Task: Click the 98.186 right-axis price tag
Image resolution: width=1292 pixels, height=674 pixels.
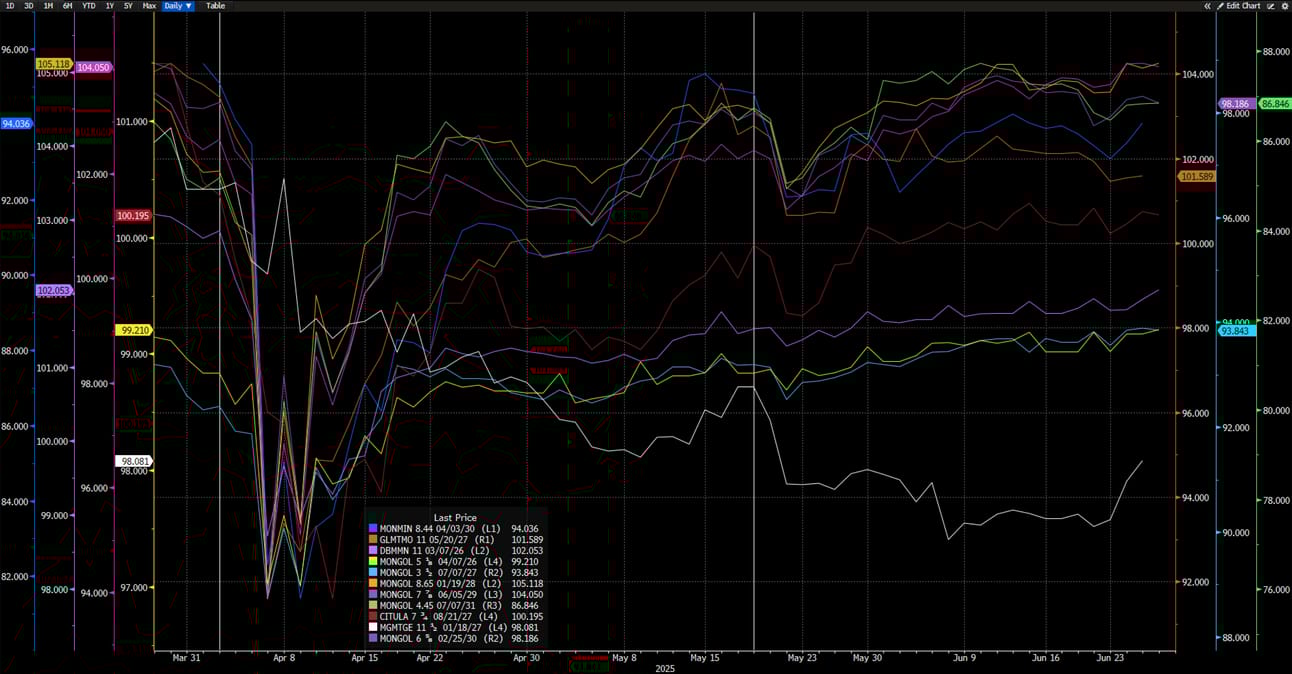Action: 1236,104
